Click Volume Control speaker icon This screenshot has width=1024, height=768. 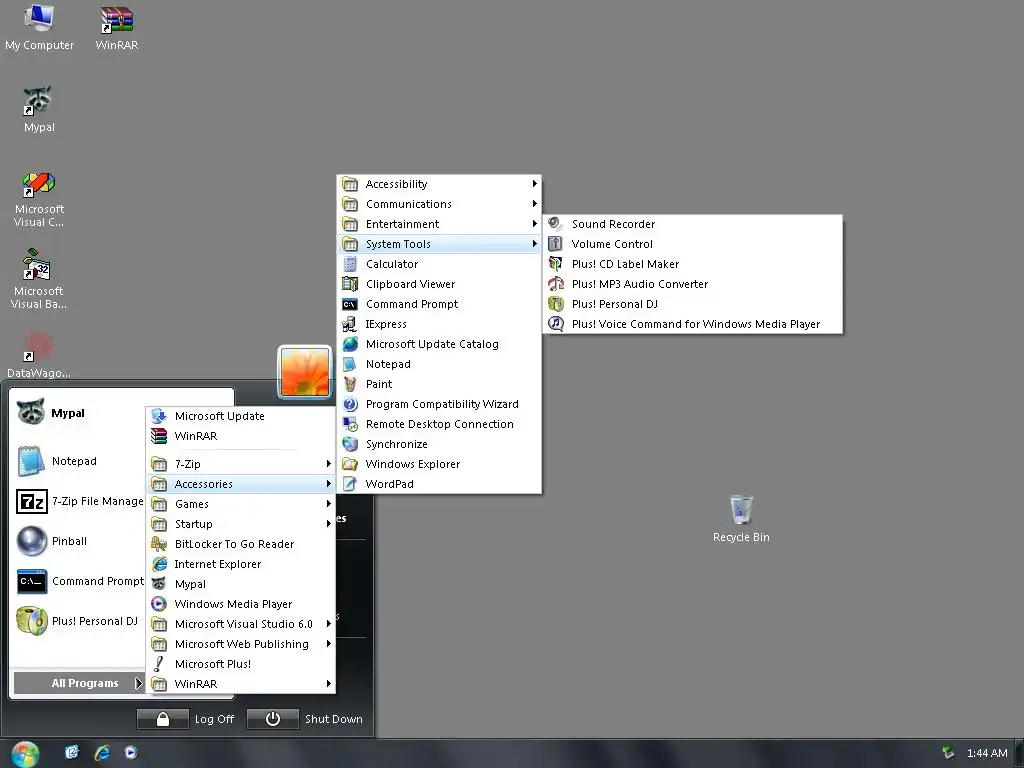pos(556,244)
